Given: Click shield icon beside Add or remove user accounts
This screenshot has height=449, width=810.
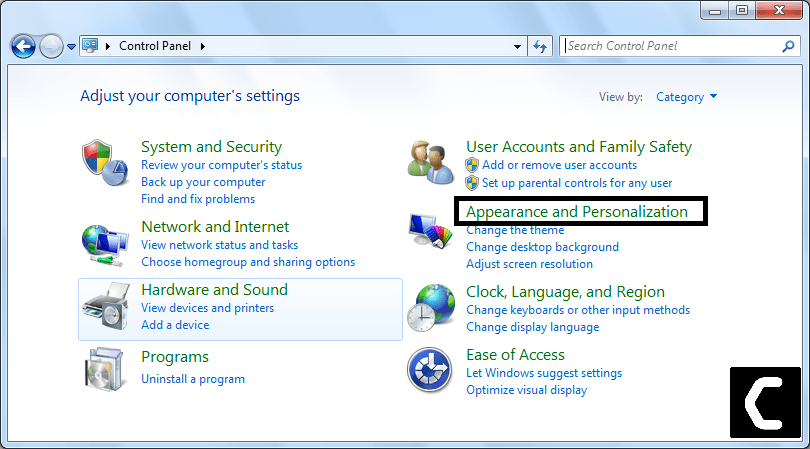Looking at the screenshot, I should 472,165.
